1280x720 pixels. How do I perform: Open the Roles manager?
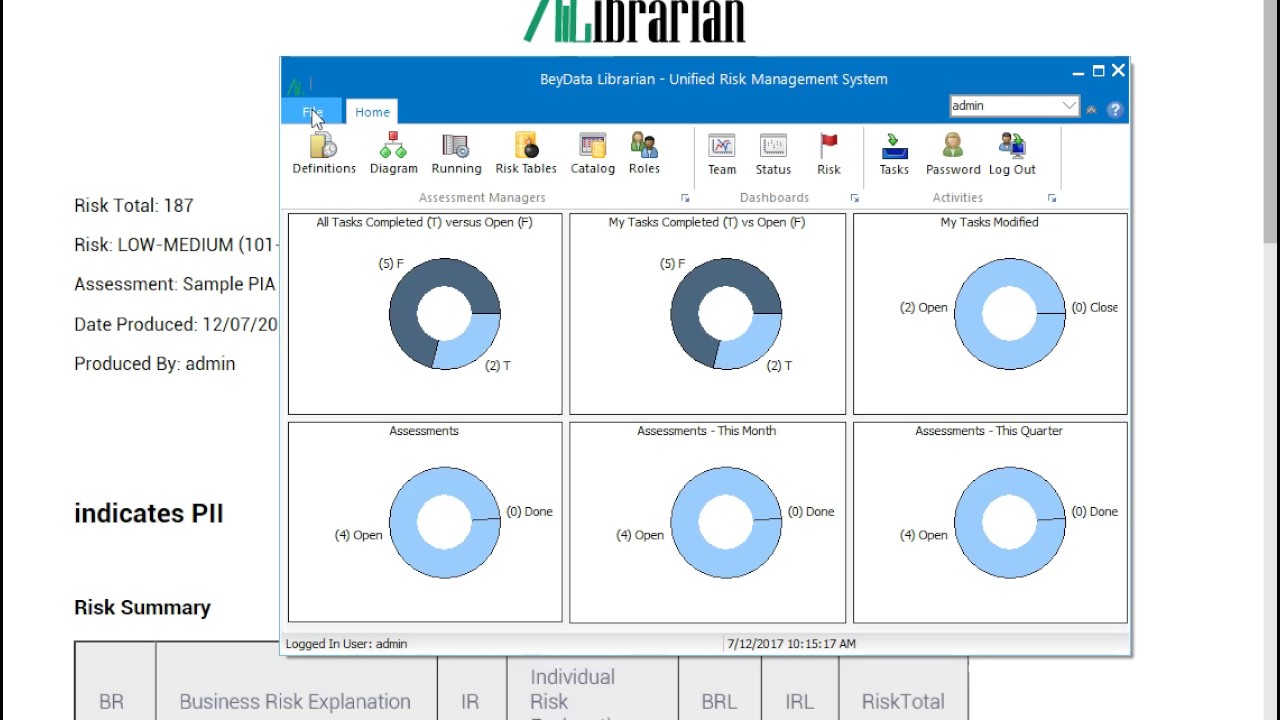pos(644,154)
